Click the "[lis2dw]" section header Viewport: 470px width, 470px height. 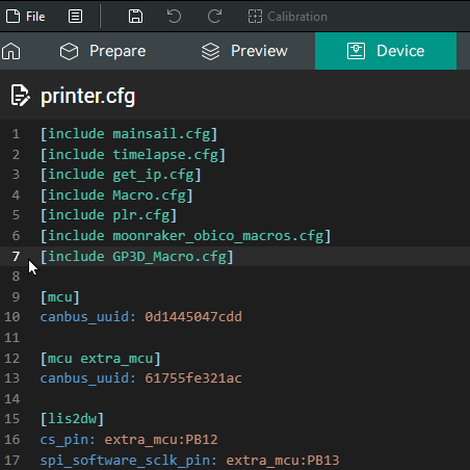pyautogui.click(x=72, y=419)
